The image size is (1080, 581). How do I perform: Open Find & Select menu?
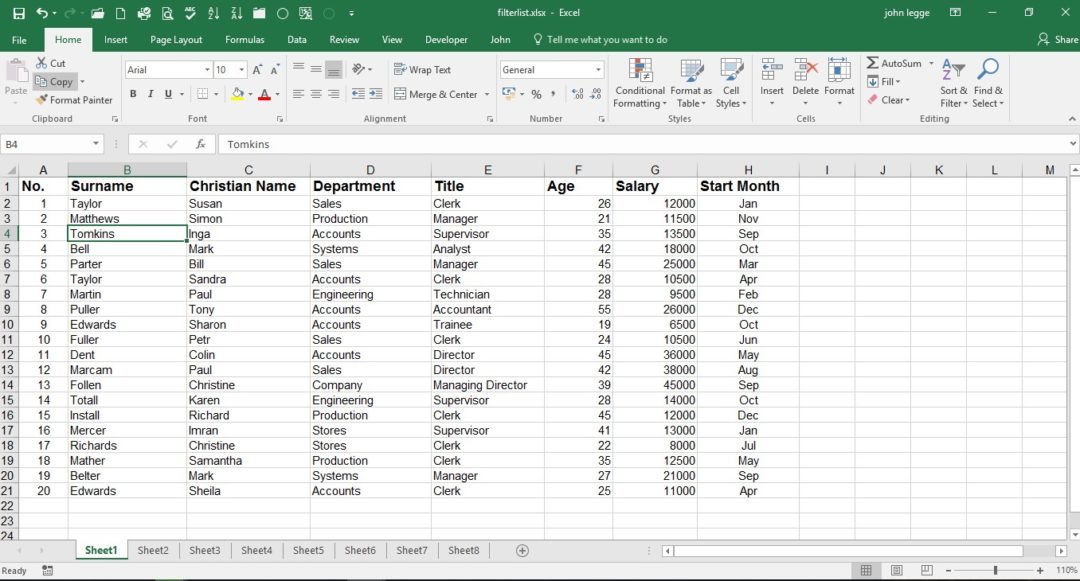click(988, 83)
